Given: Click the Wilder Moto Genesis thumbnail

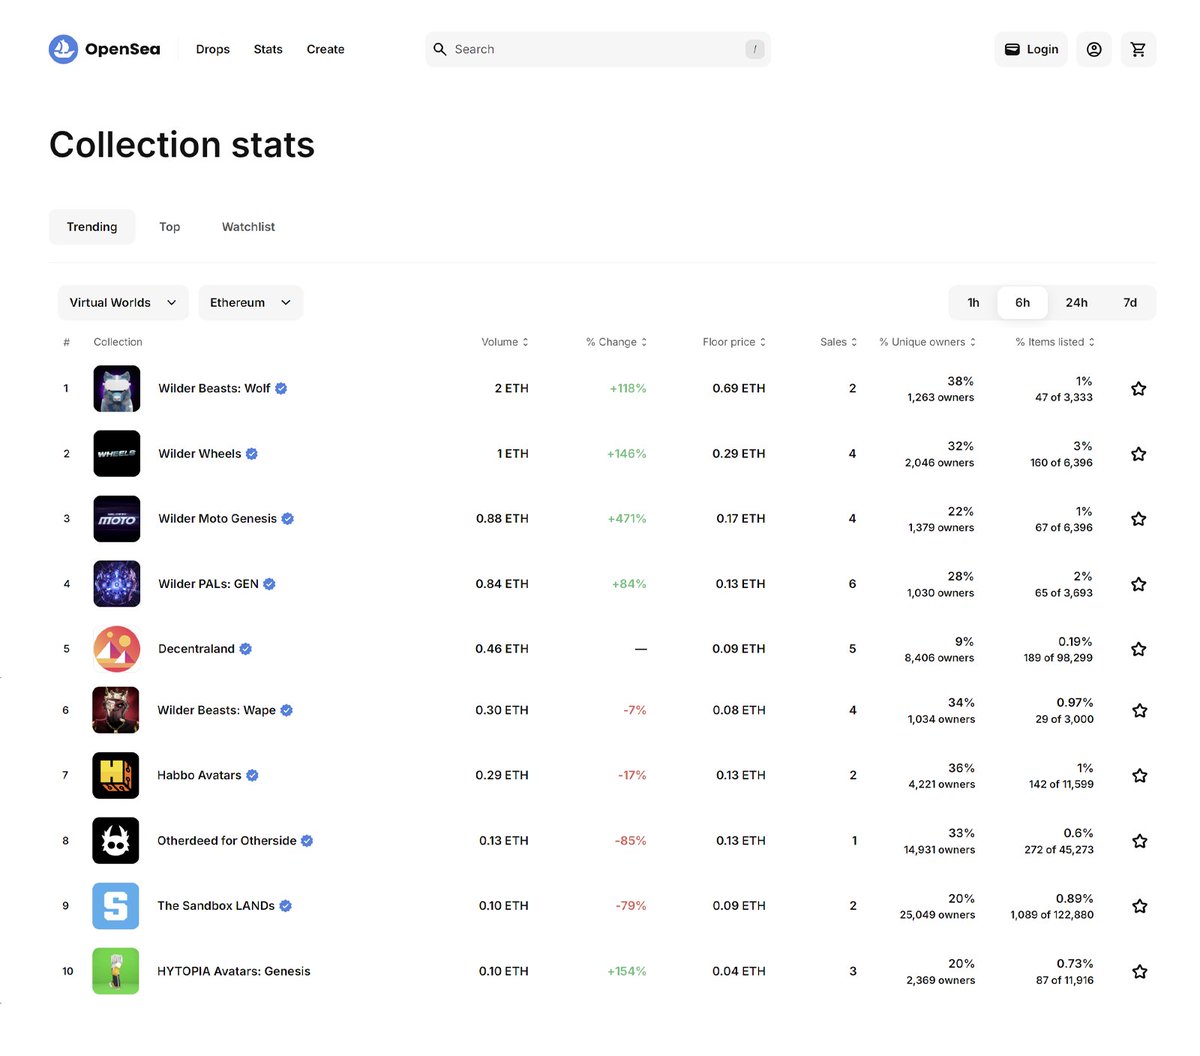Looking at the screenshot, I should [x=117, y=519].
